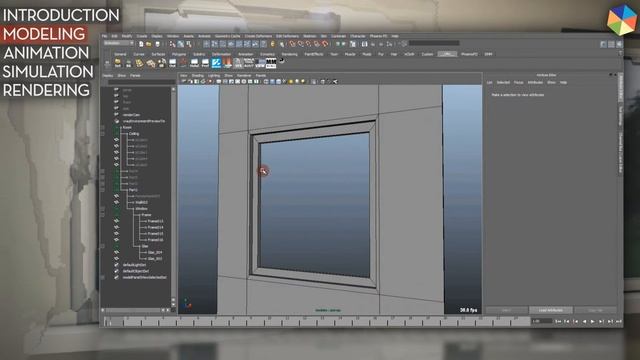Click the play forward button

pyautogui.click(x=593, y=322)
